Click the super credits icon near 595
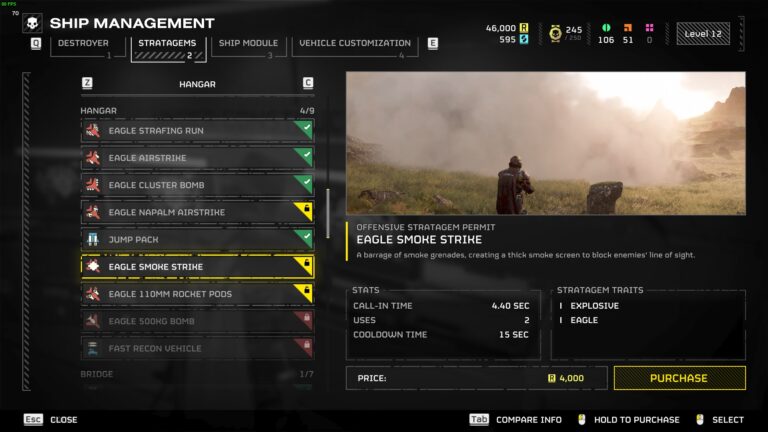This screenshot has width=768, height=432. click(x=524, y=39)
